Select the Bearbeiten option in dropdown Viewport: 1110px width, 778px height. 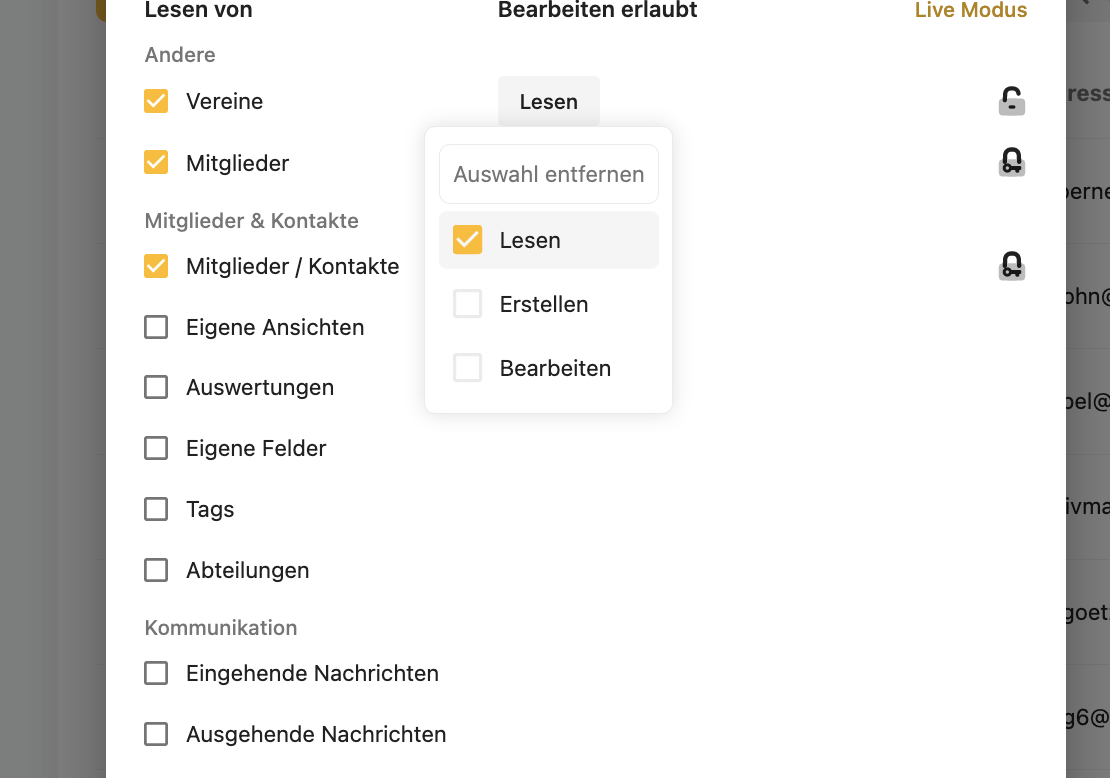pos(468,368)
